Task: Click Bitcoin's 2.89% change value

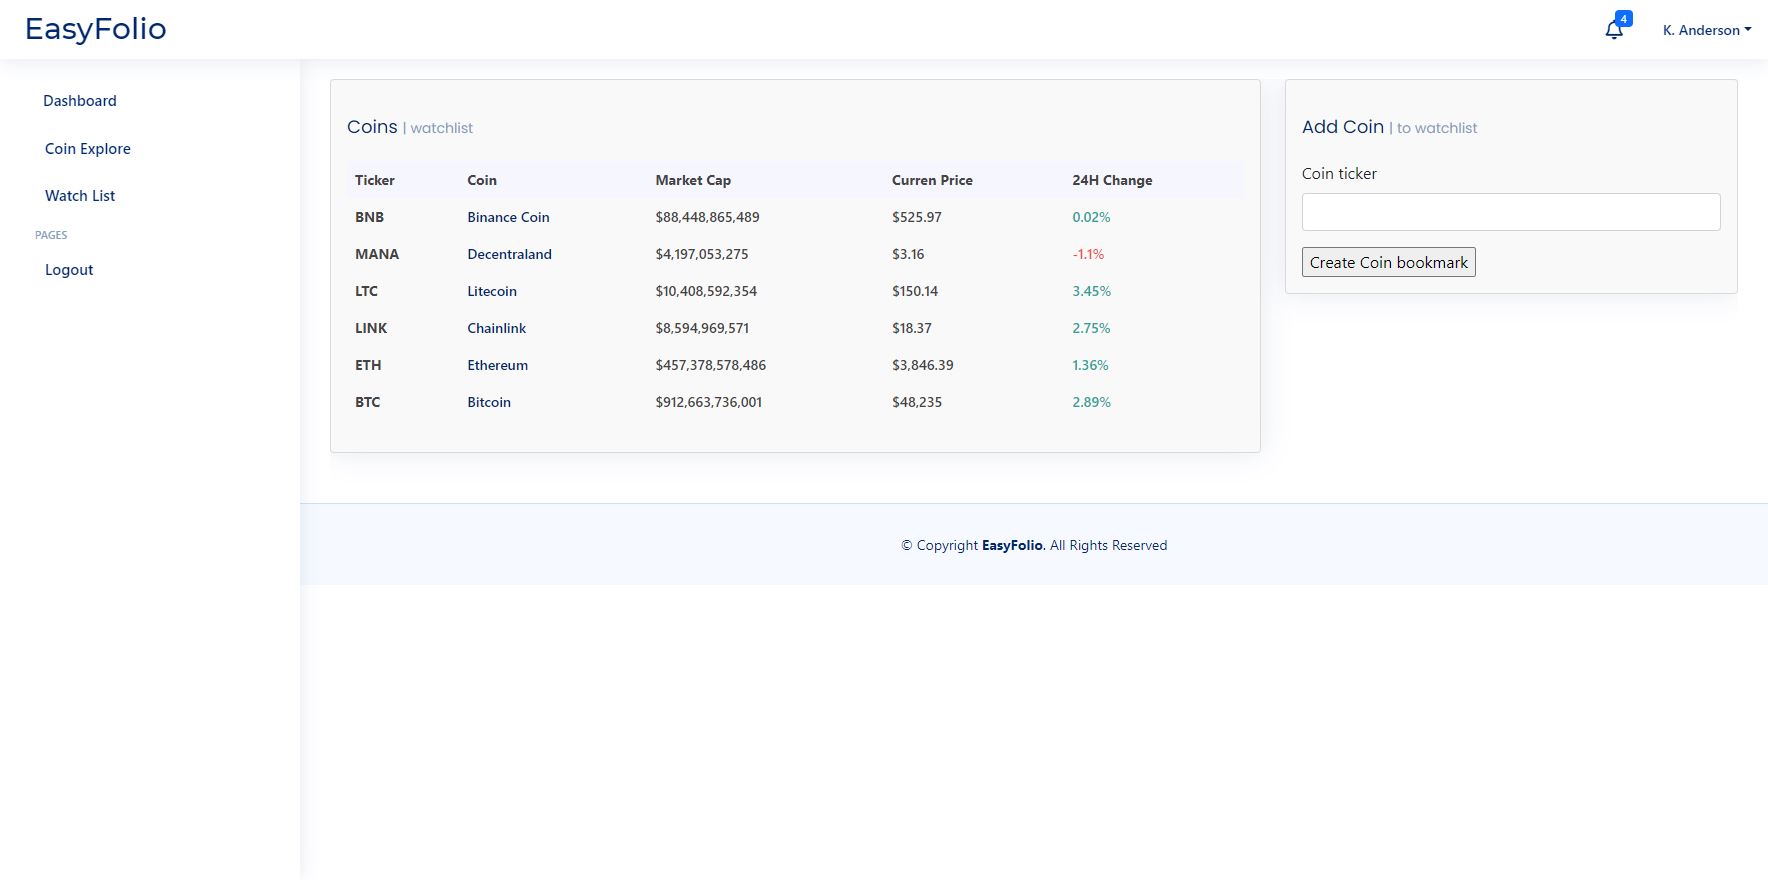Action: pyautogui.click(x=1091, y=402)
